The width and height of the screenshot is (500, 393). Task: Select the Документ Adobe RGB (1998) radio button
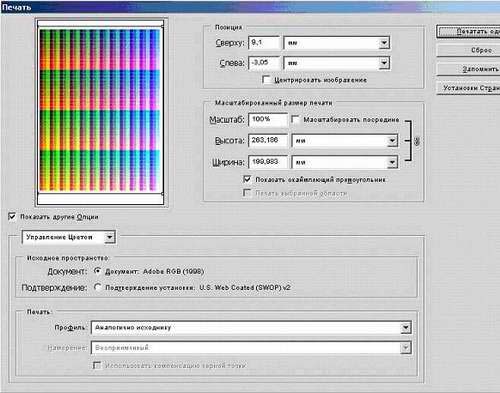pos(97,271)
